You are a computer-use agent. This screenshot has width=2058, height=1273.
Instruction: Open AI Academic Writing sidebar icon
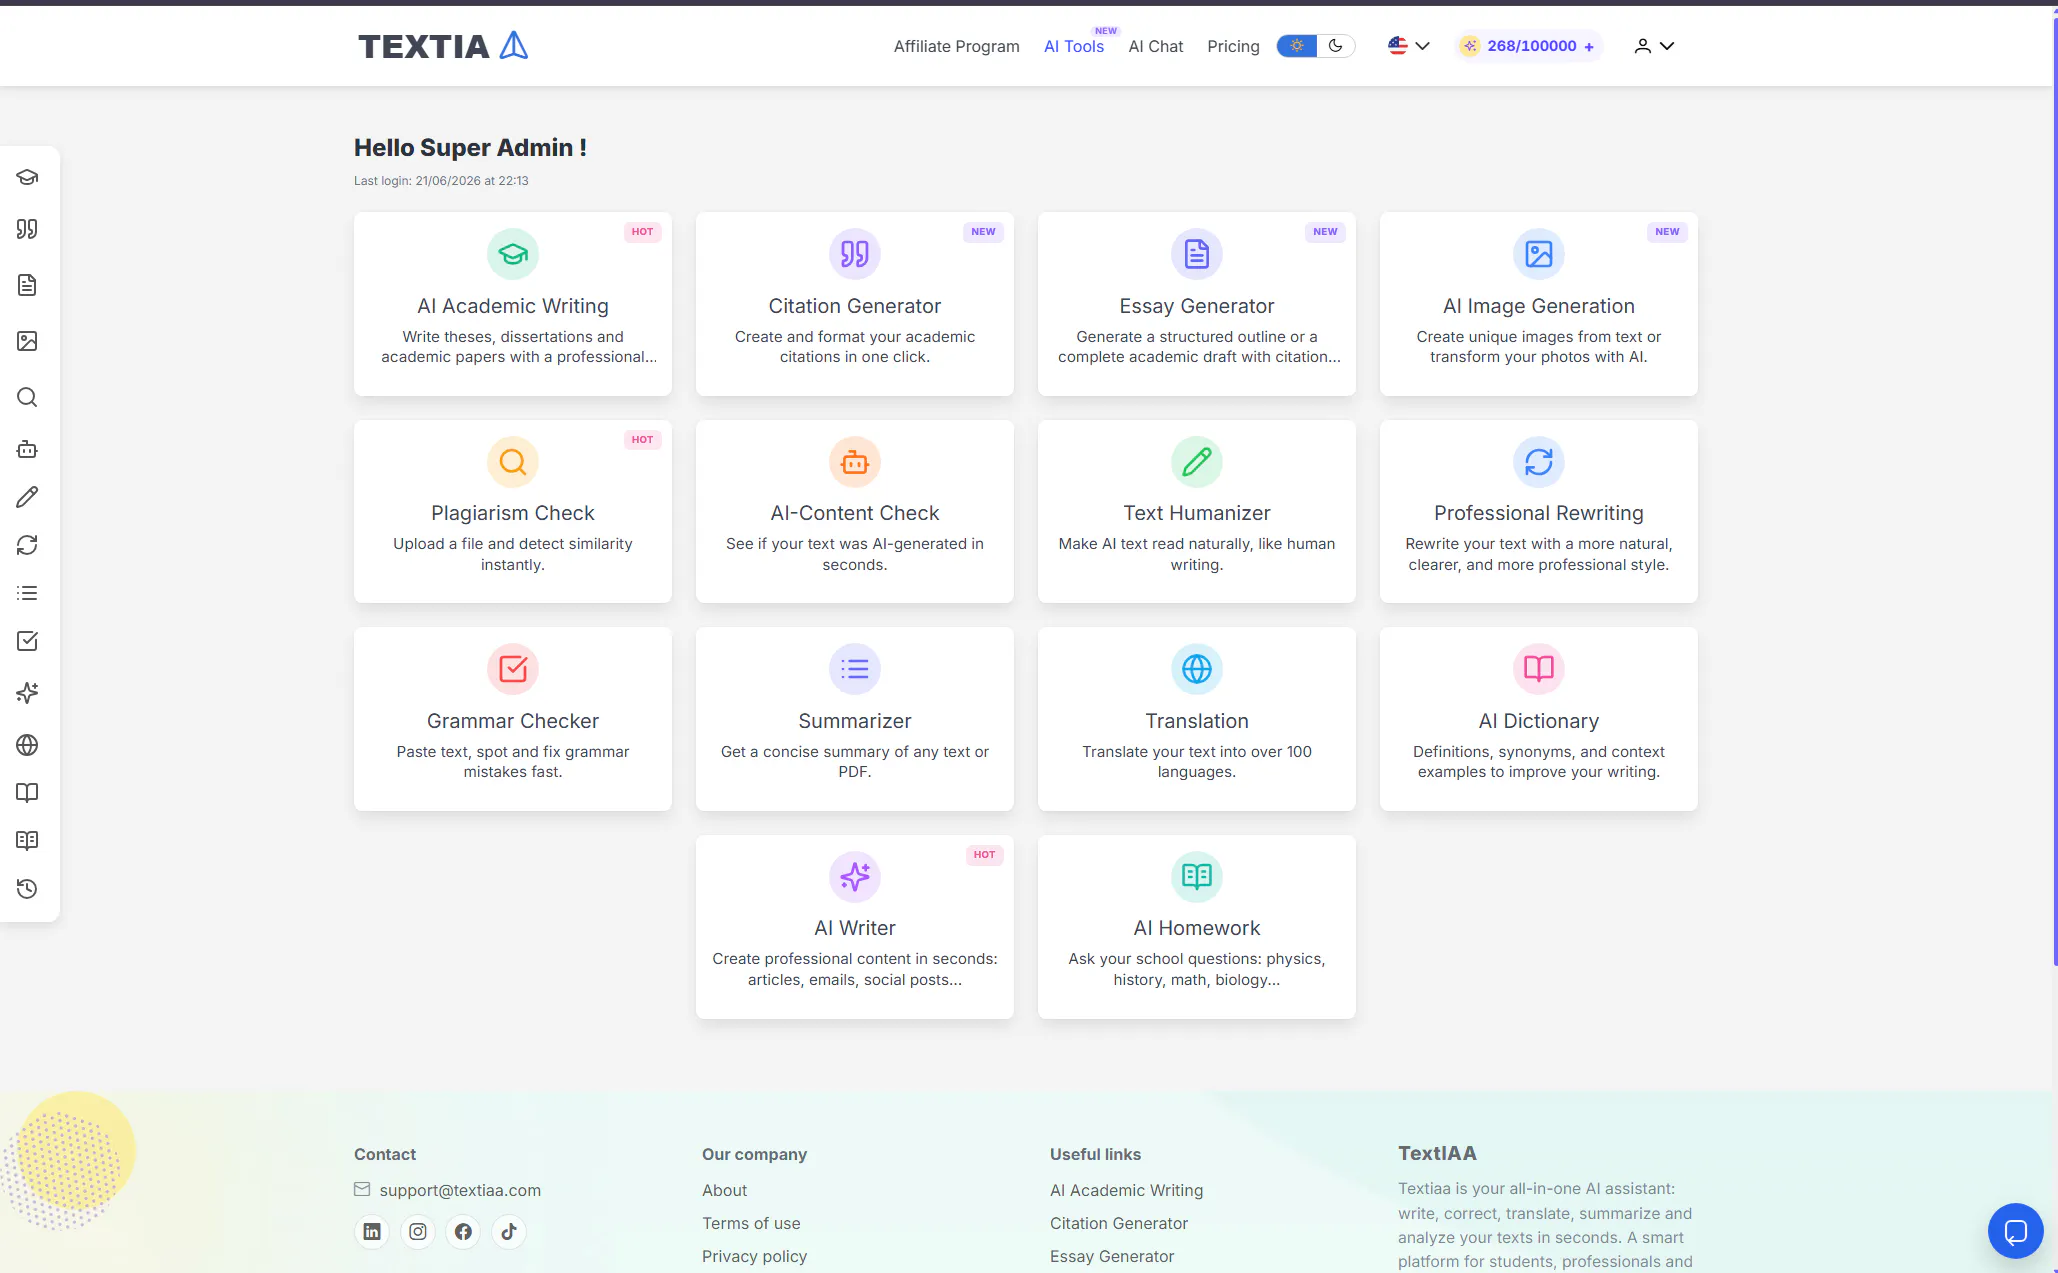click(x=27, y=177)
